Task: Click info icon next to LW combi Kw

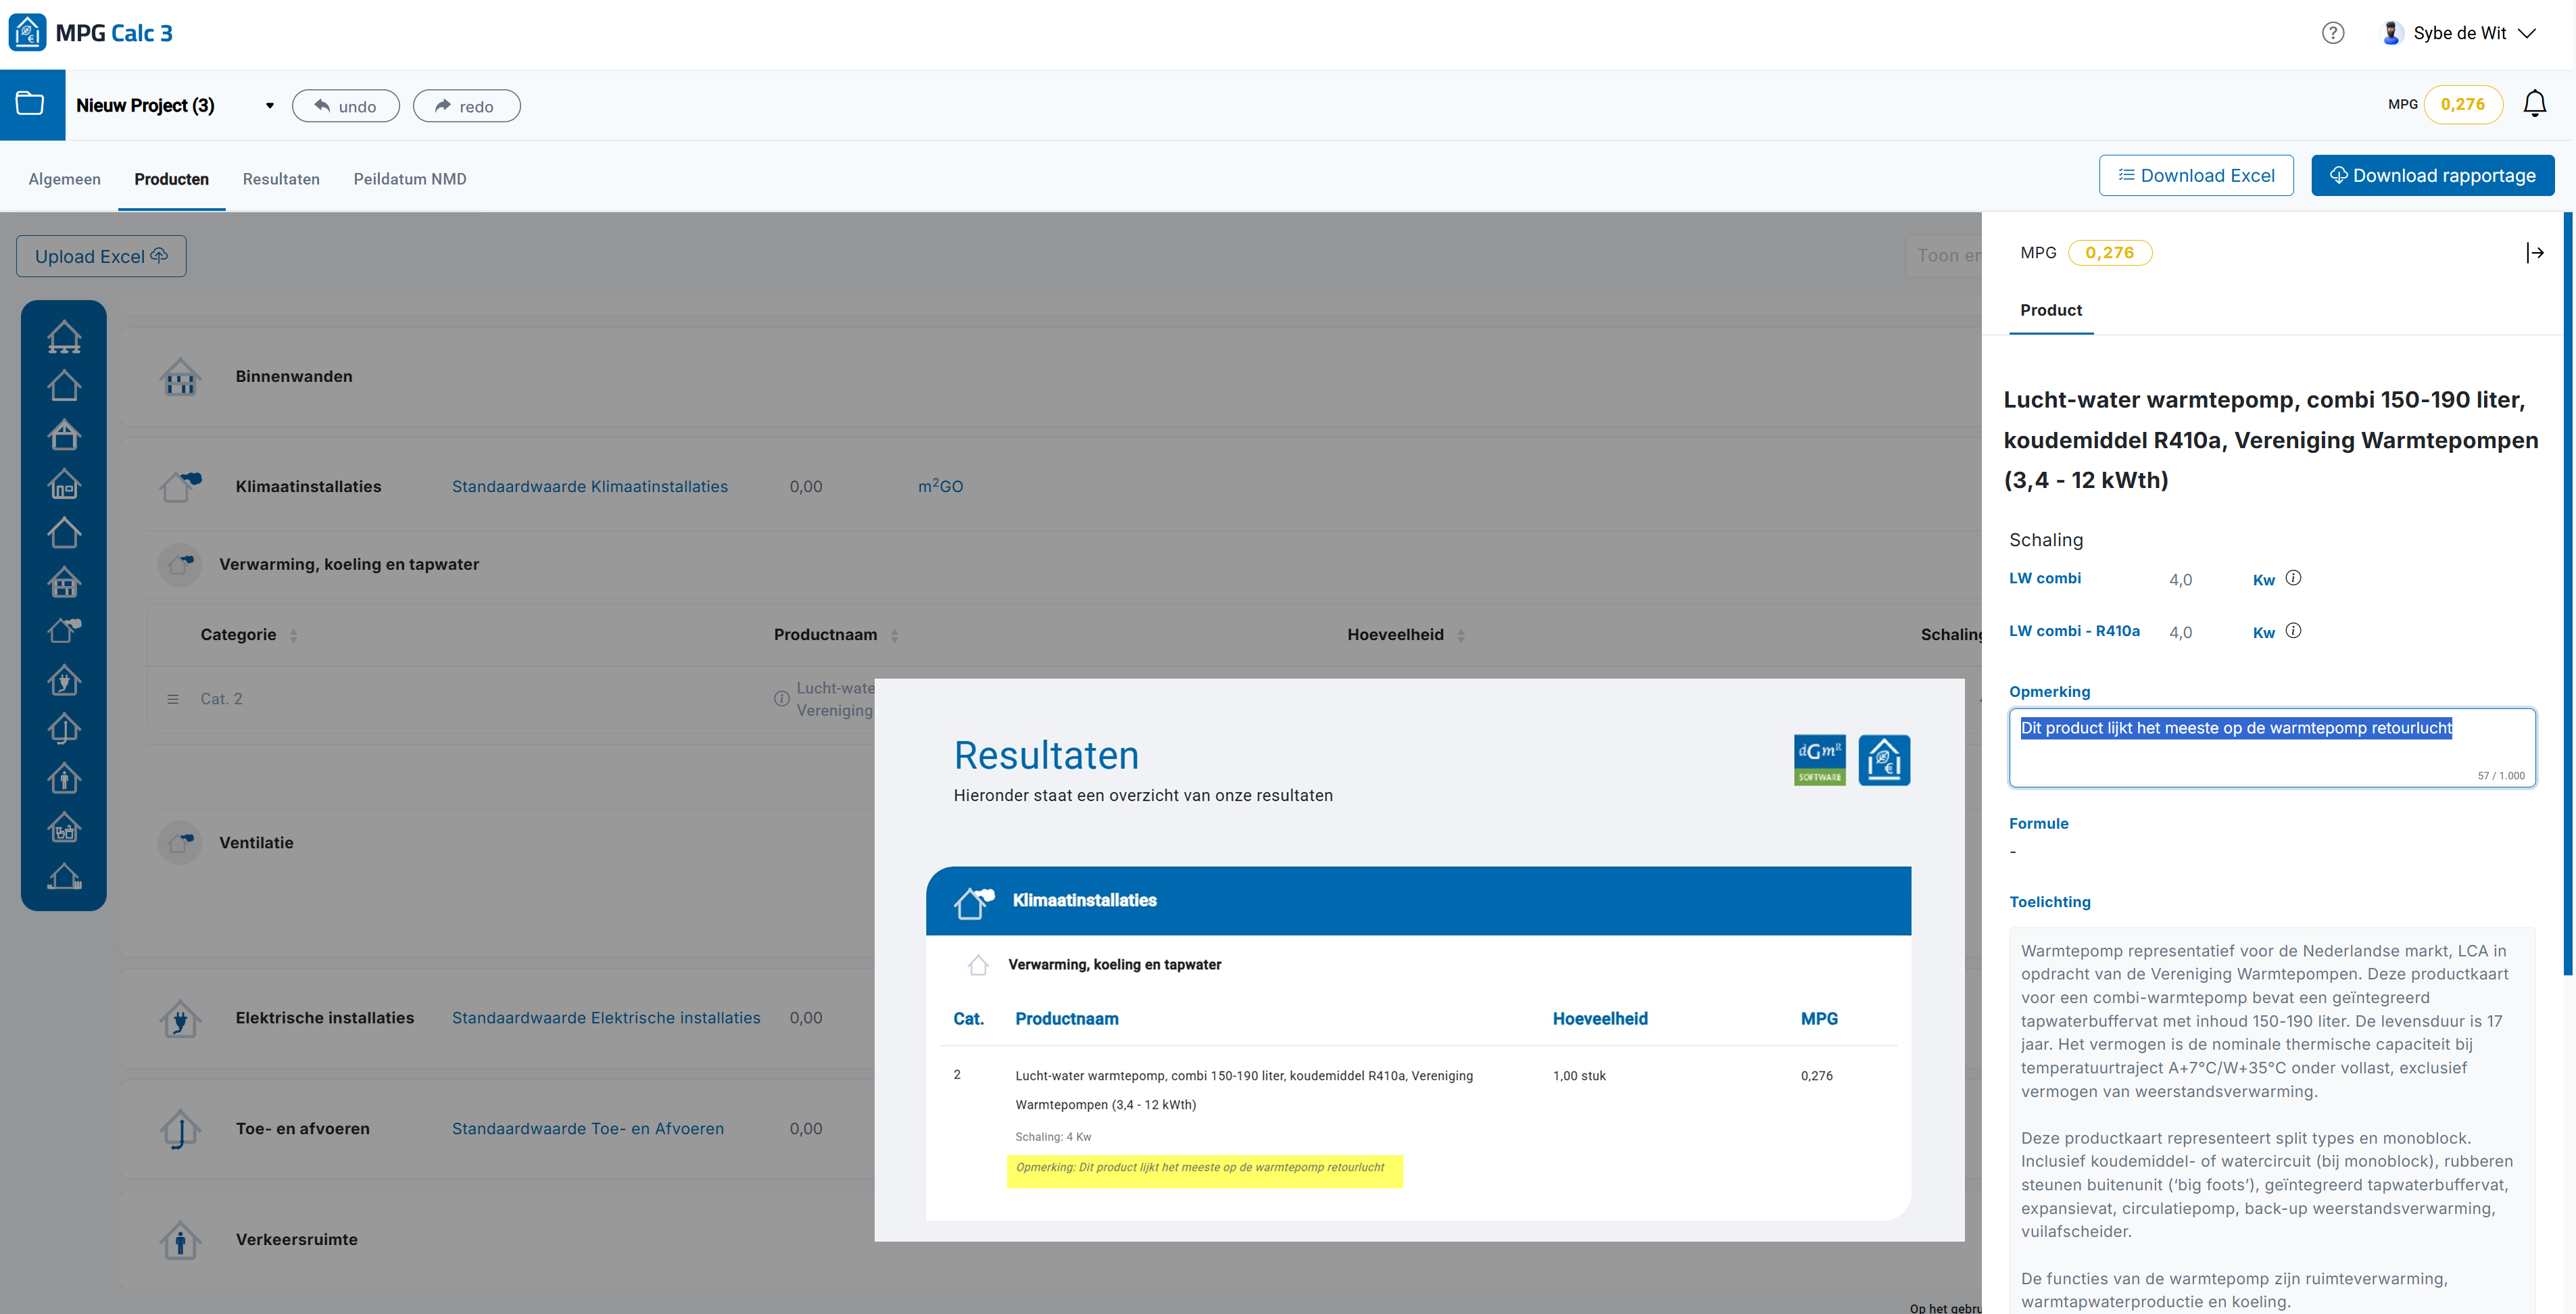Action: point(2294,578)
